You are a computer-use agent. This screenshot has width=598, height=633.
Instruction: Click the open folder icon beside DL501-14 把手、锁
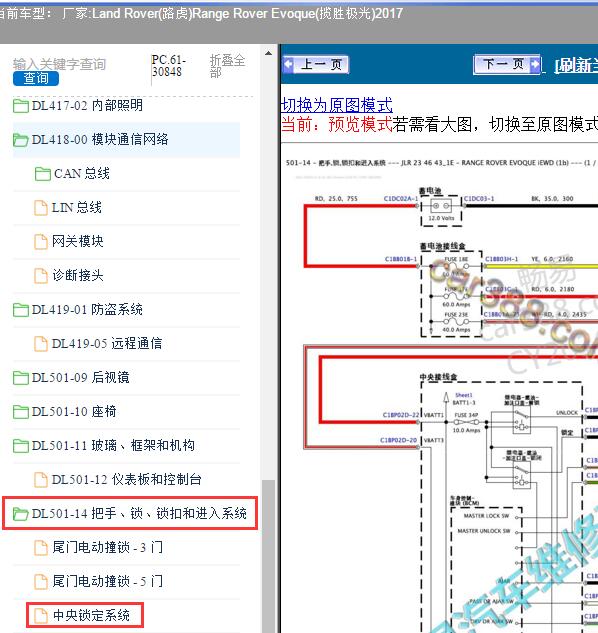click(x=21, y=514)
